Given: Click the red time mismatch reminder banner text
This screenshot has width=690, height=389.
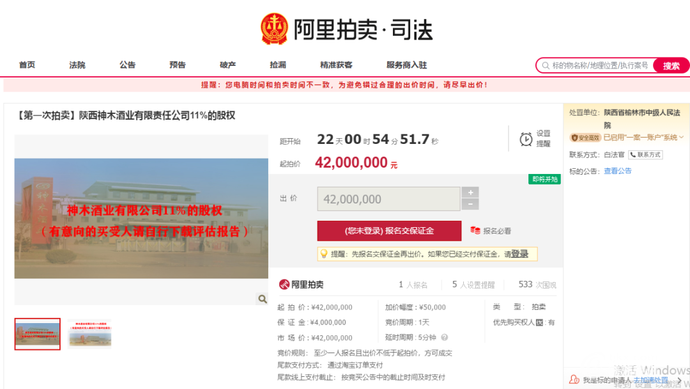Looking at the screenshot, I should (344, 85).
